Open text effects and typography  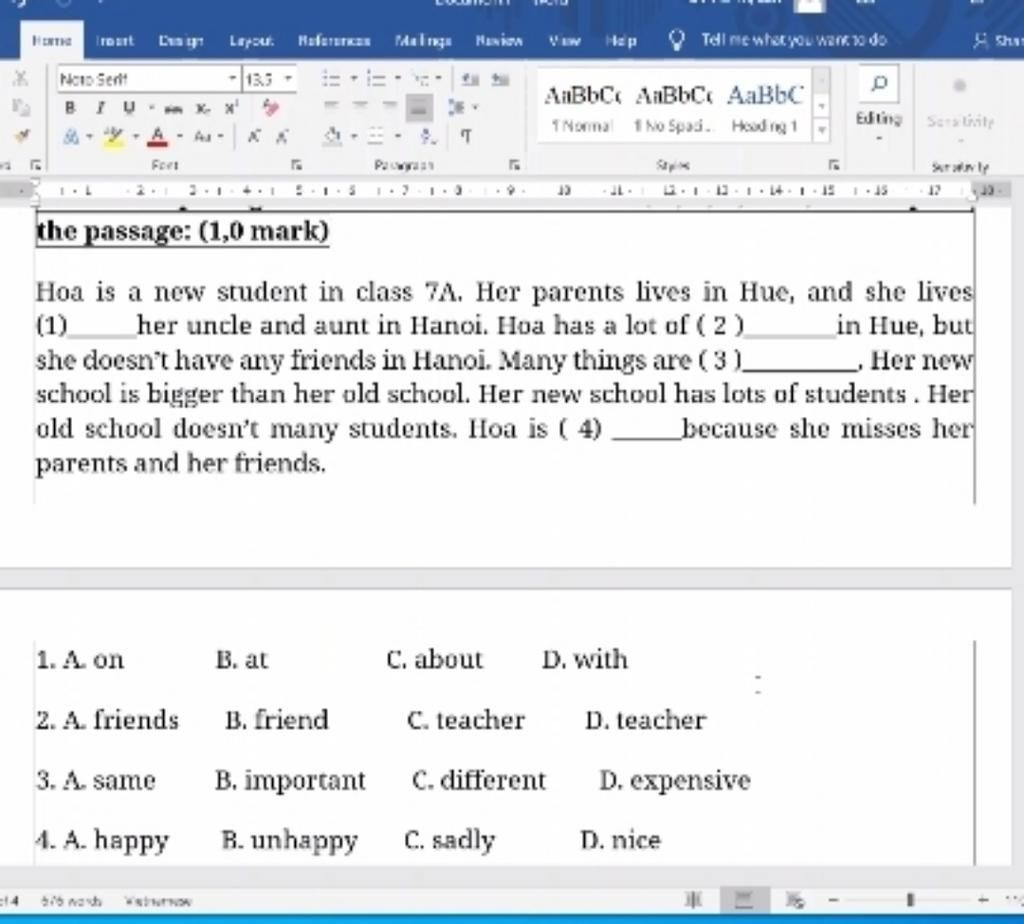[72, 137]
